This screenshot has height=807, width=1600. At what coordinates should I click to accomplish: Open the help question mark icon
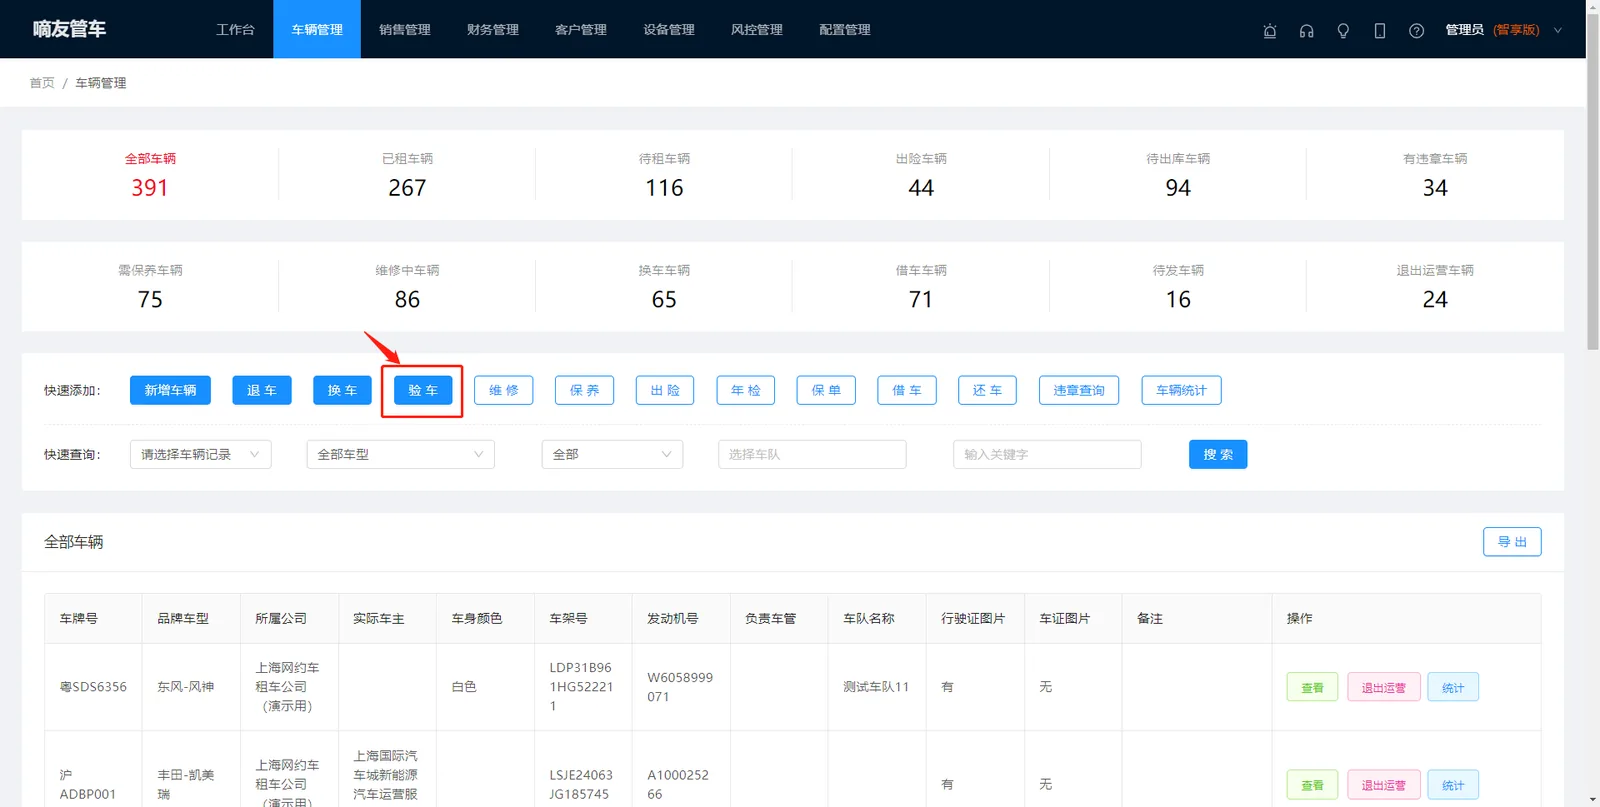click(x=1416, y=30)
